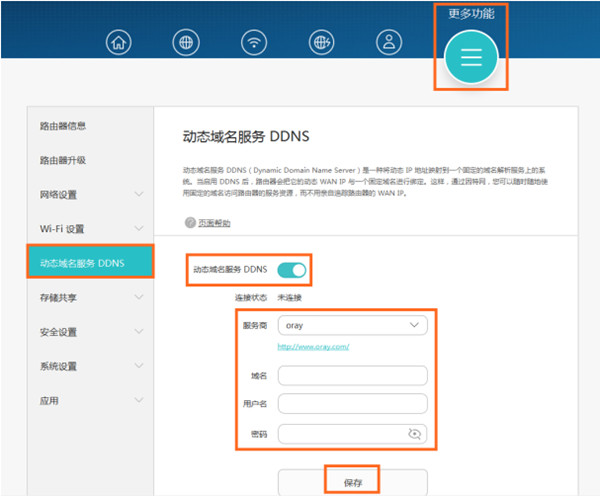Select 路由器升级 in the sidebar
This screenshot has height=496, width=600.
pyautogui.click(x=63, y=160)
